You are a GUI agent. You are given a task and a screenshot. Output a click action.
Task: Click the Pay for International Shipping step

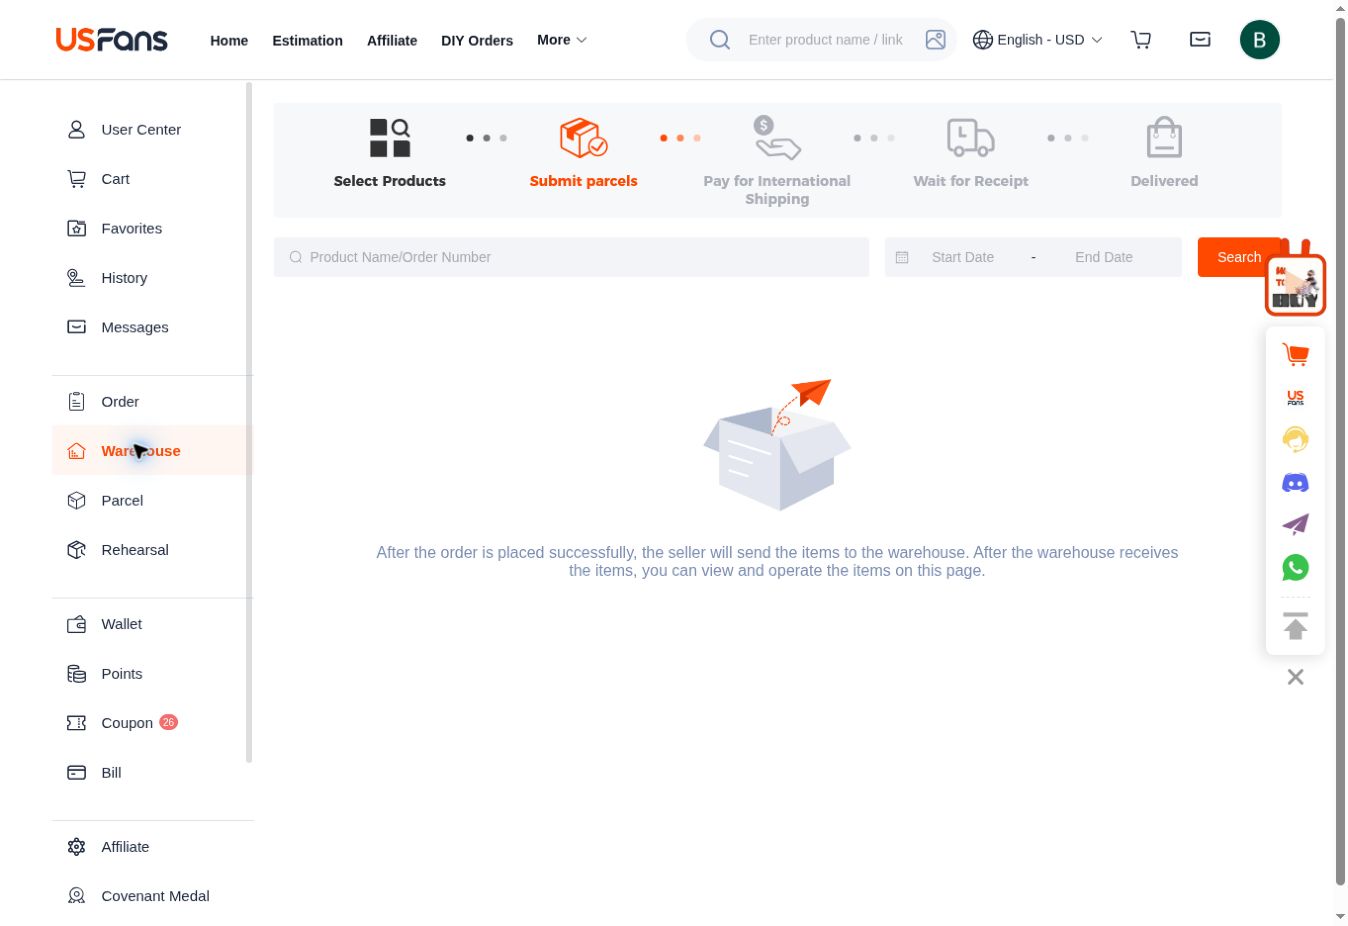click(777, 160)
